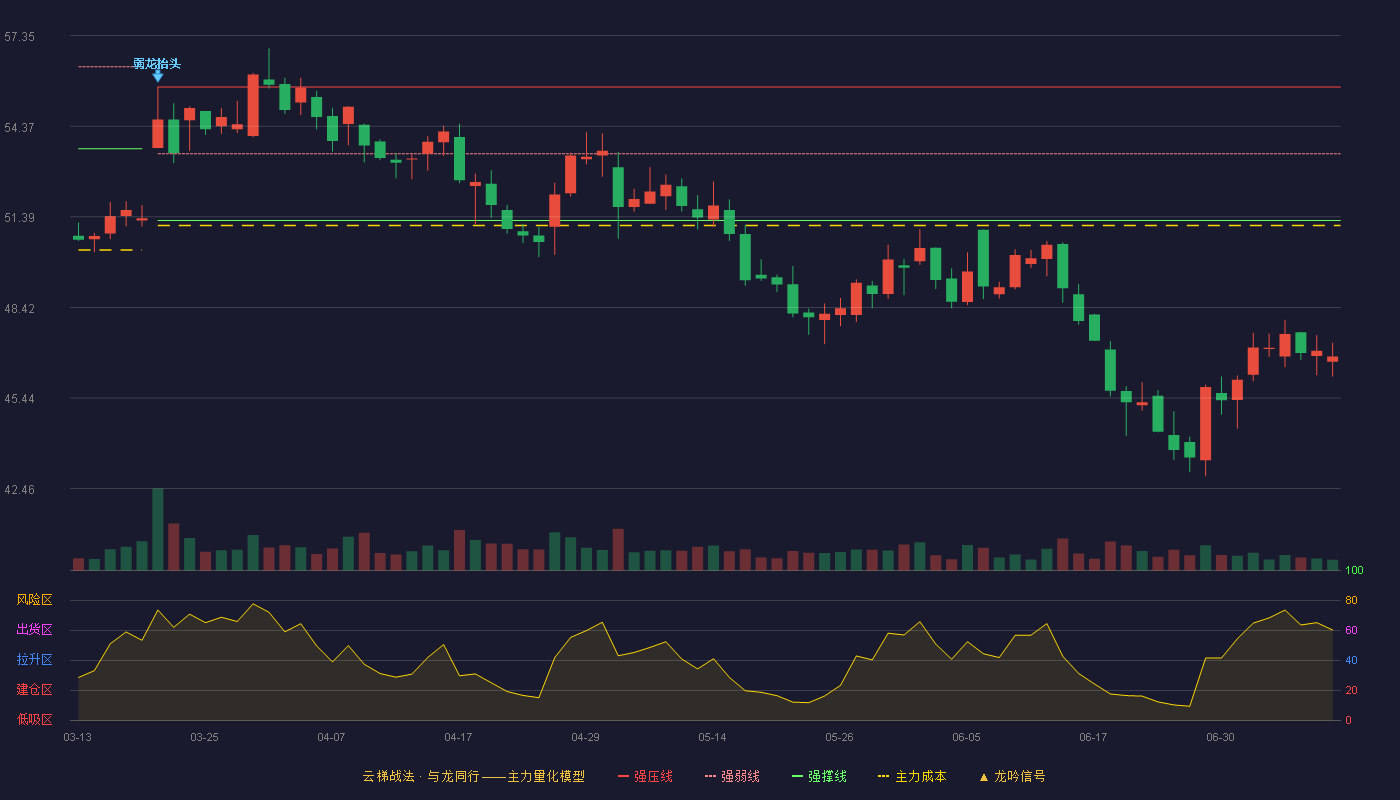
Task: Click the 06-17 date label
Action: coord(1093,737)
